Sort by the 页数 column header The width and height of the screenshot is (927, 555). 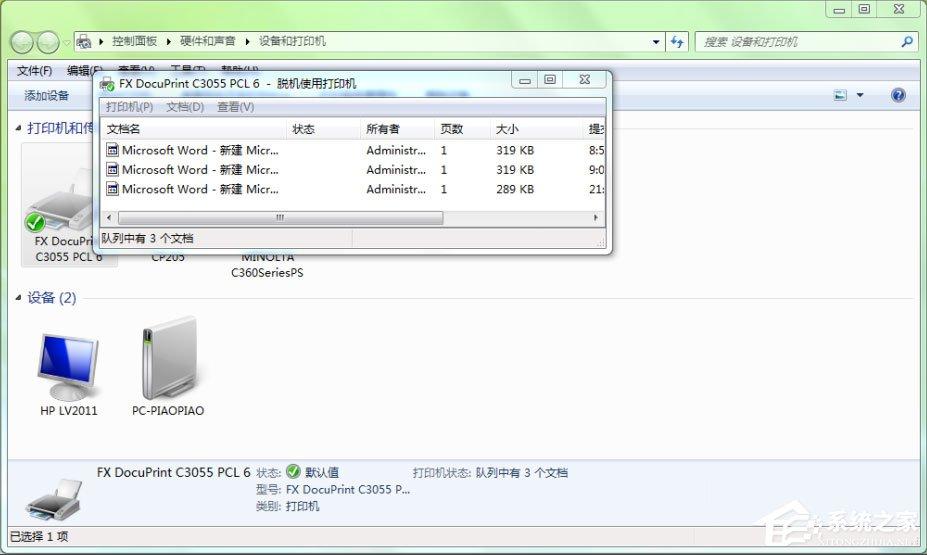(462, 129)
